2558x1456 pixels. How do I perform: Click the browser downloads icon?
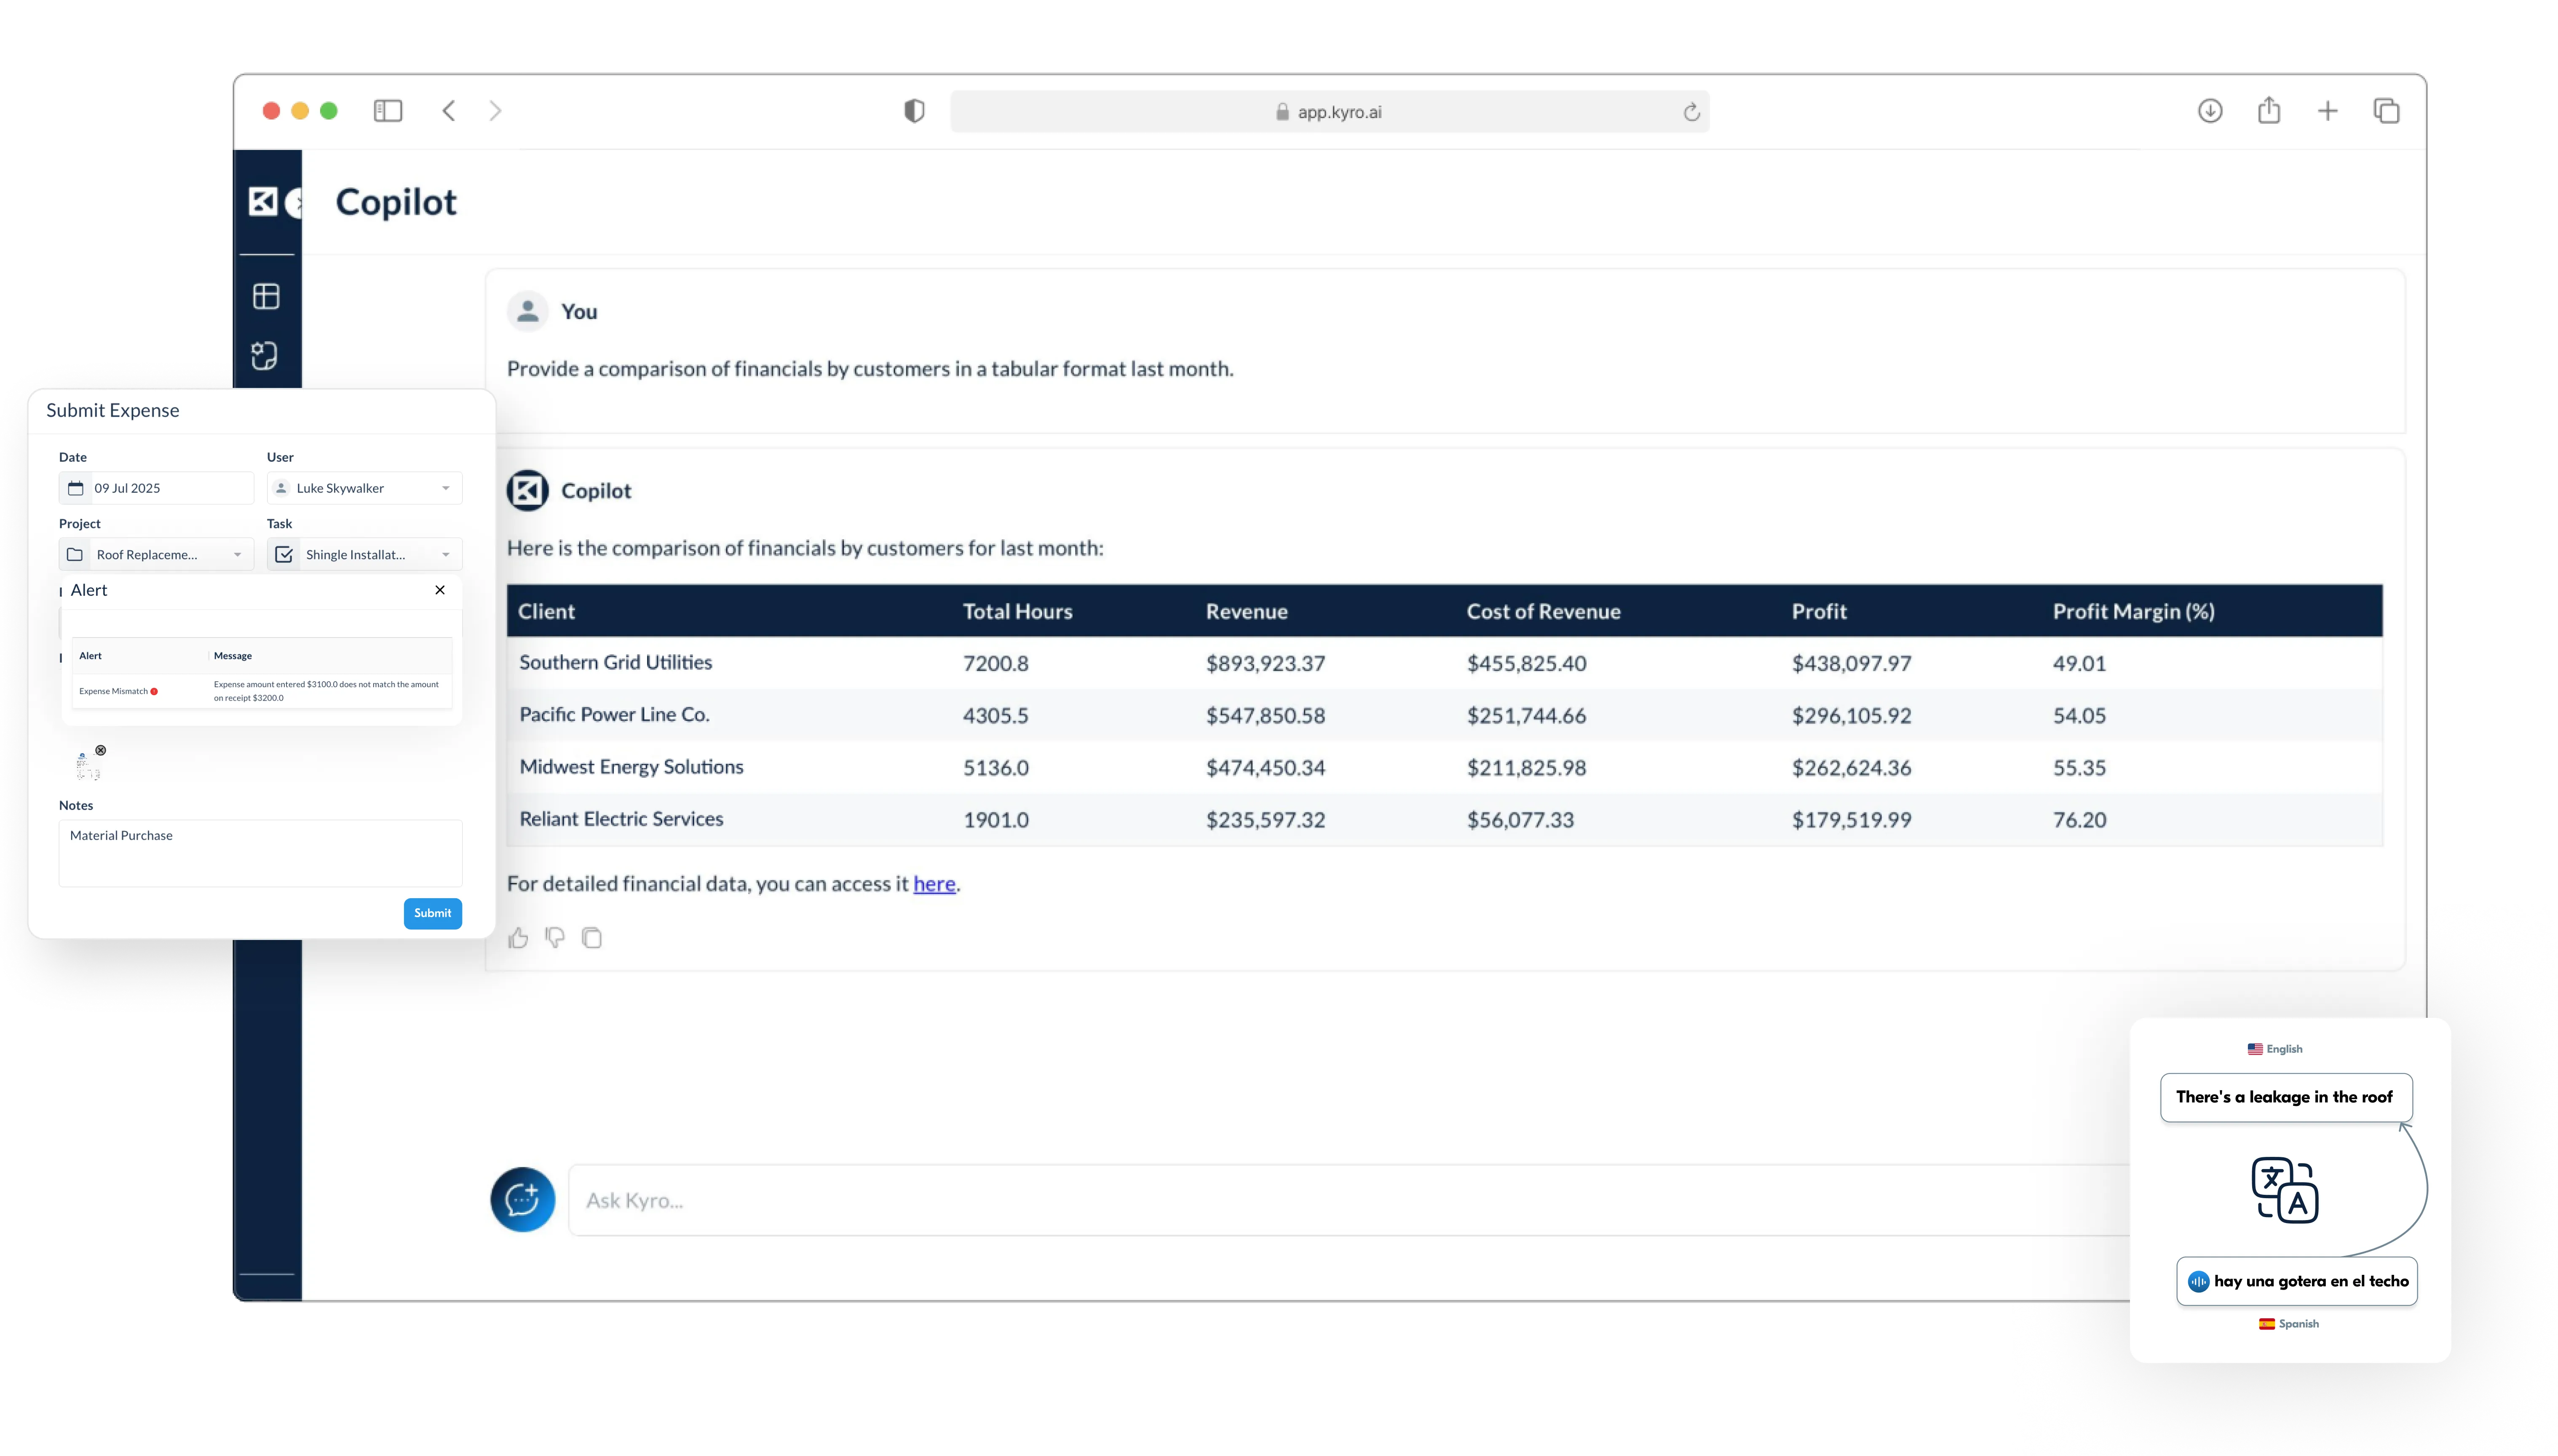coord(2210,111)
